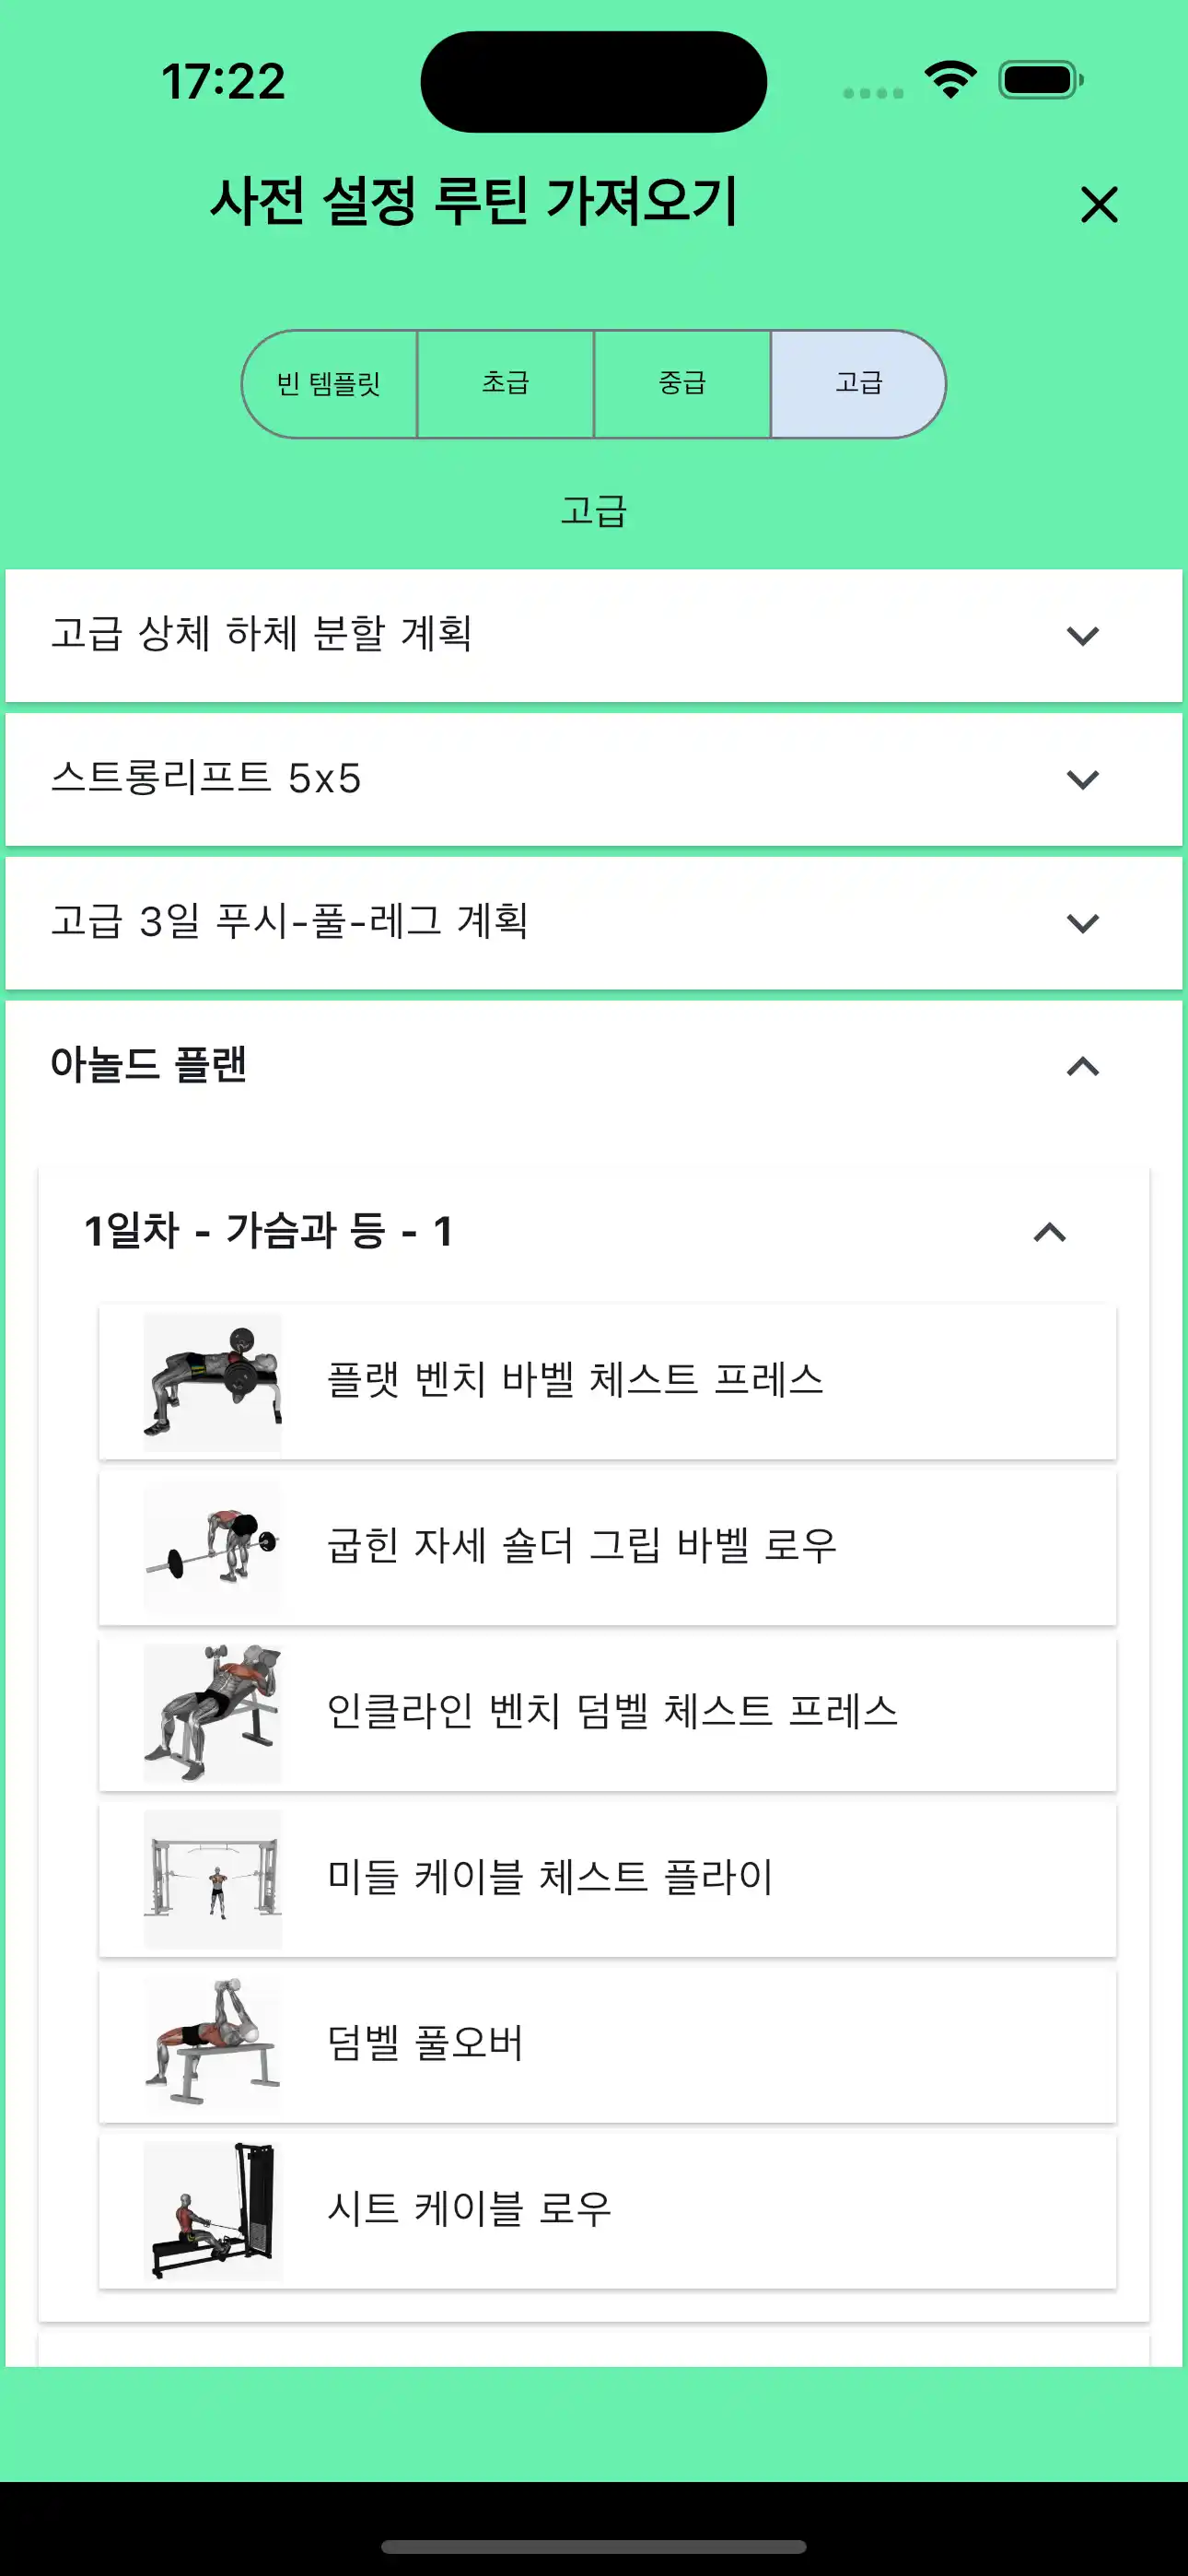This screenshot has width=1188, height=2576.
Task: Open the 고급 3일 푸시-풀-레그 계획
Action: (x=594, y=923)
